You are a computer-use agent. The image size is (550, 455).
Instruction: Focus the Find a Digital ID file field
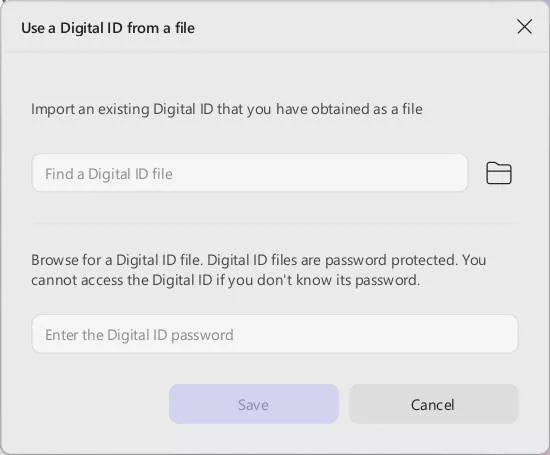coord(250,173)
